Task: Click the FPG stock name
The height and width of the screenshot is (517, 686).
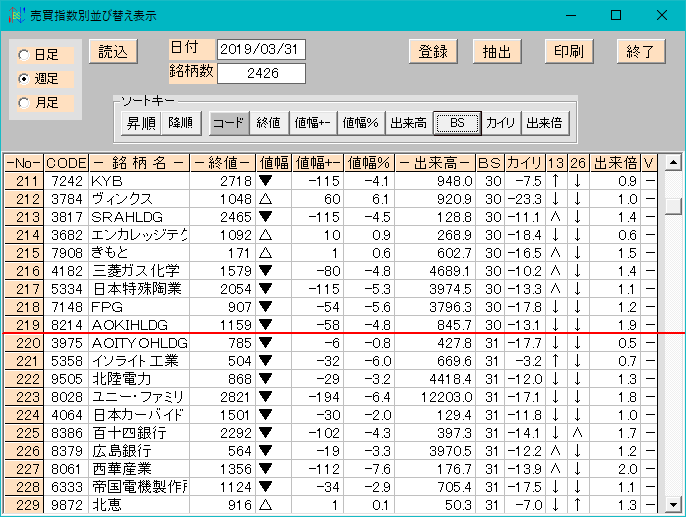Action: [x=107, y=307]
